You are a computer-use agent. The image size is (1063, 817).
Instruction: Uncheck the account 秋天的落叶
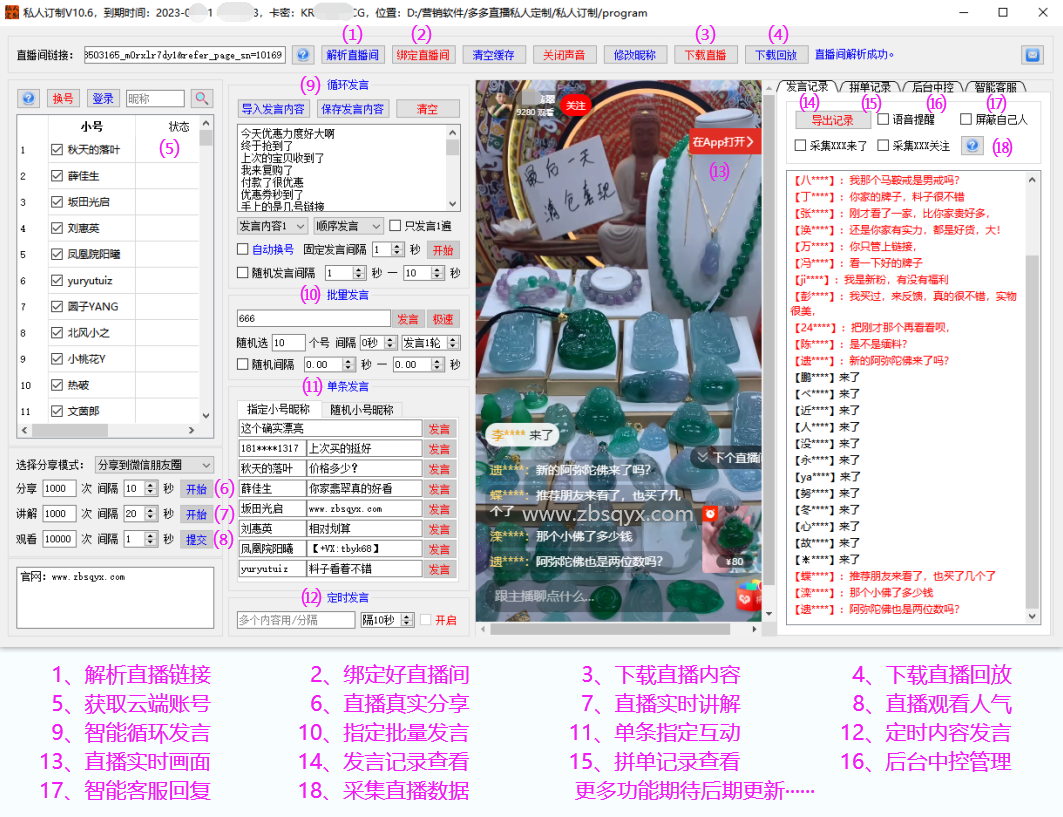click(x=58, y=150)
